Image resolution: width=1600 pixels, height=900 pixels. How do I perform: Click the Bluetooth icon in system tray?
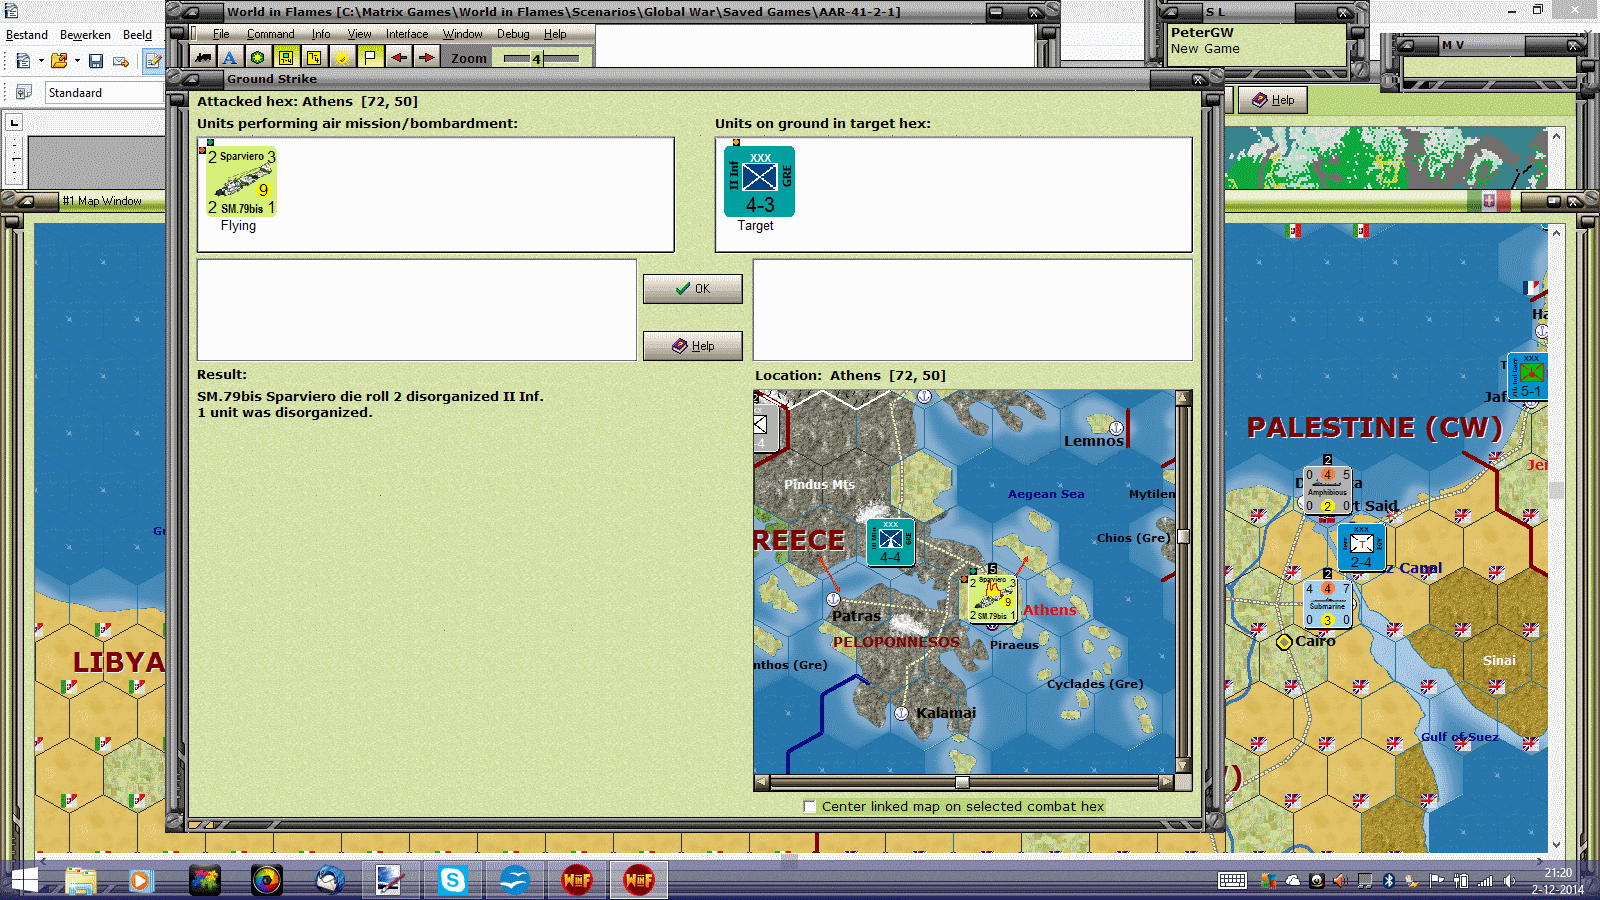point(1388,881)
